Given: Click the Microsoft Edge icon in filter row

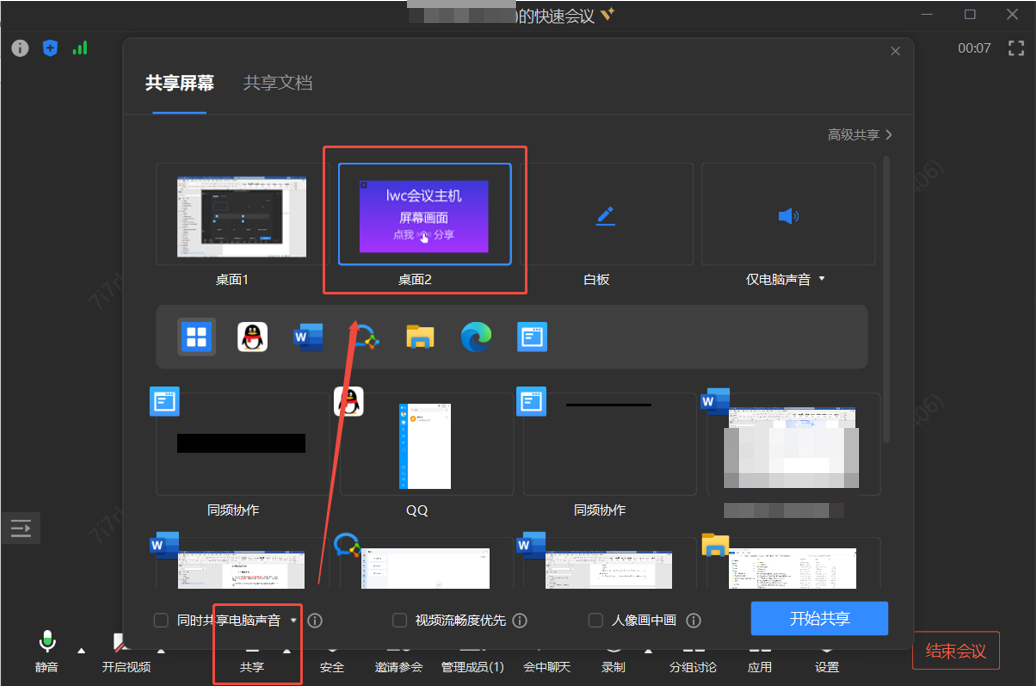Looking at the screenshot, I should (x=476, y=337).
